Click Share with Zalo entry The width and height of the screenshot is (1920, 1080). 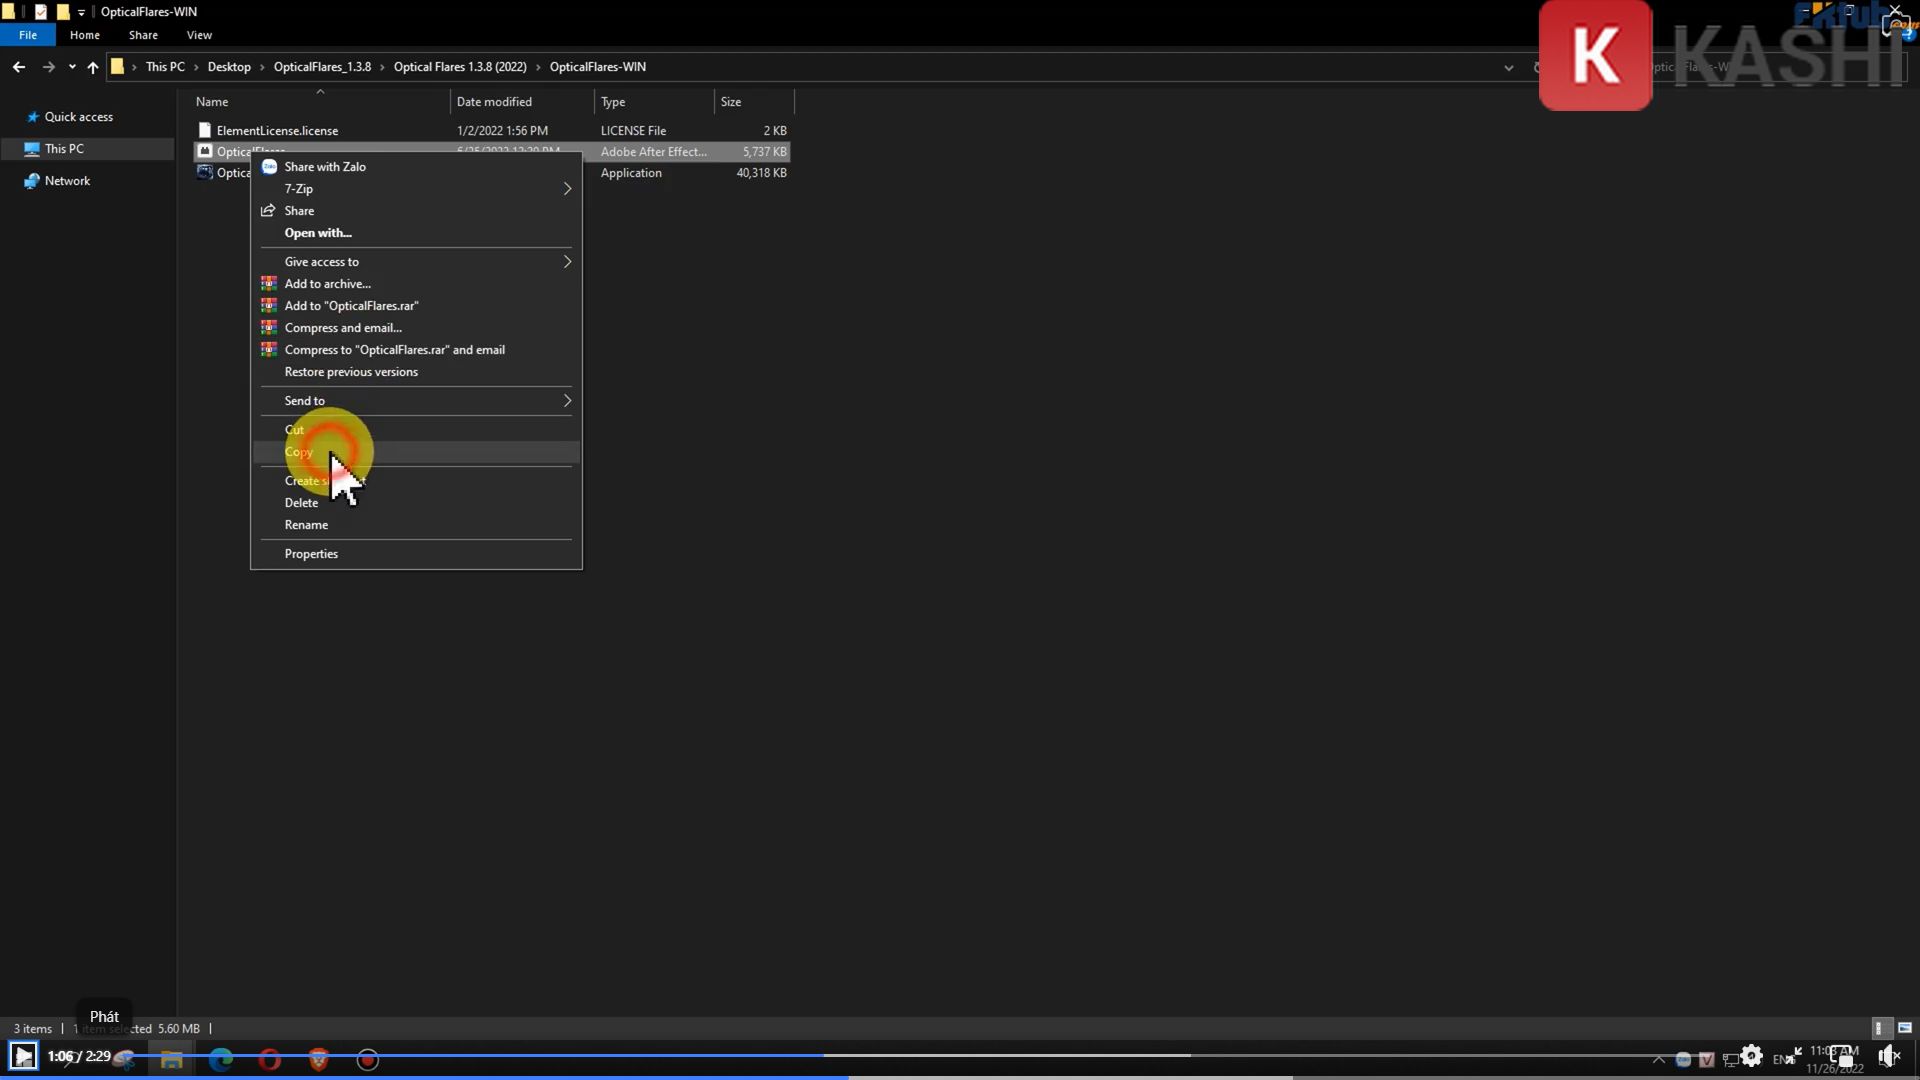coord(325,167)
